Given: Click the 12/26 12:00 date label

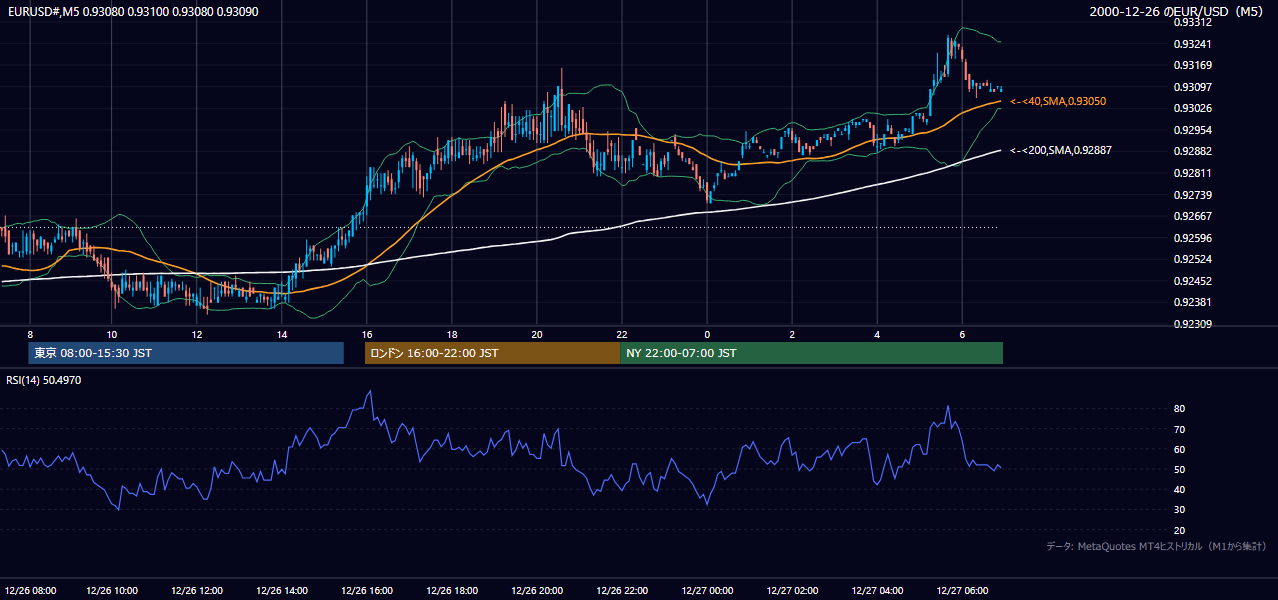Looking at the screenshot, I should (197, 590).
